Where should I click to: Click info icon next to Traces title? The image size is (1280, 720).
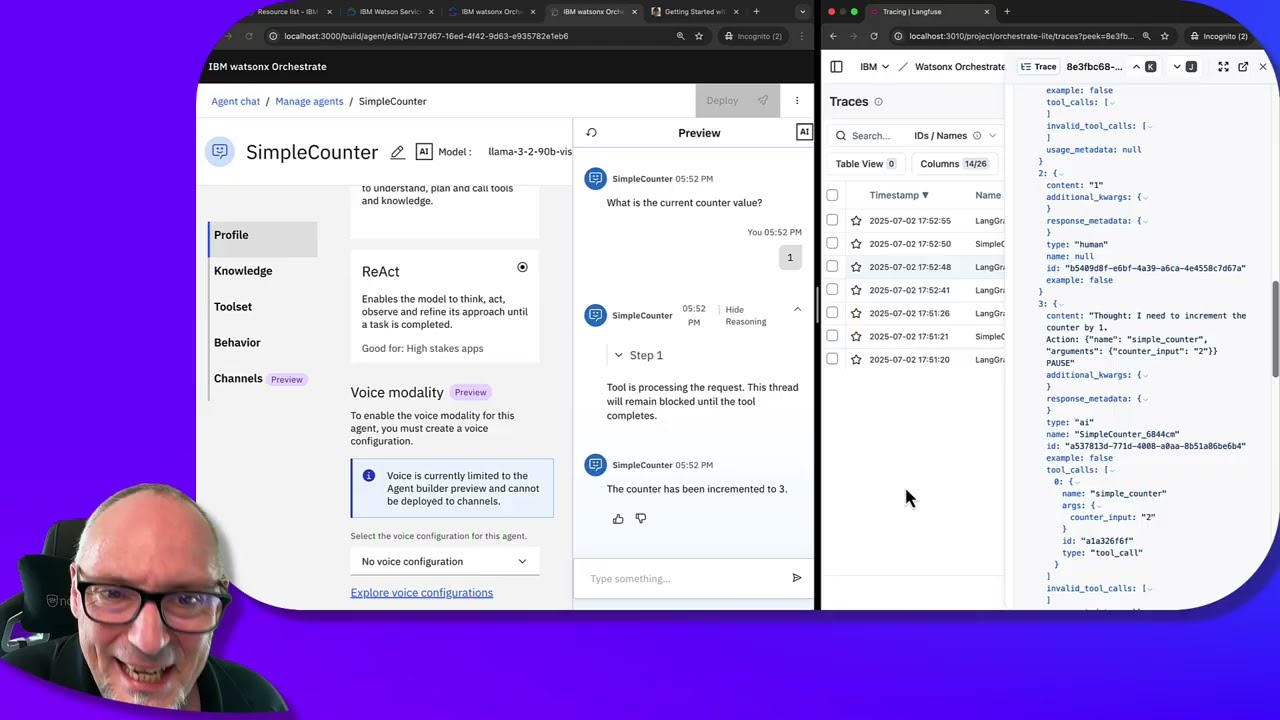878,102
